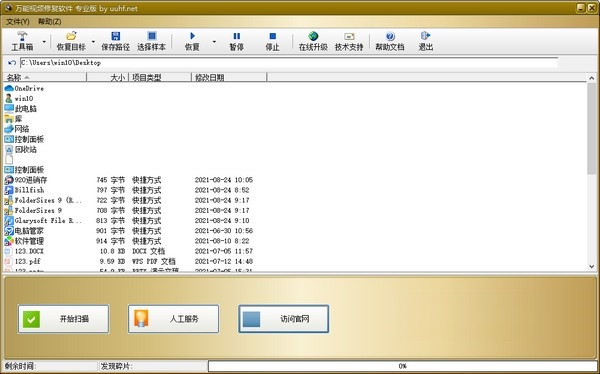The image size is (600, 374).
Task: Expand the 恢复 dropdown arrow
Action: click(214, 41)
